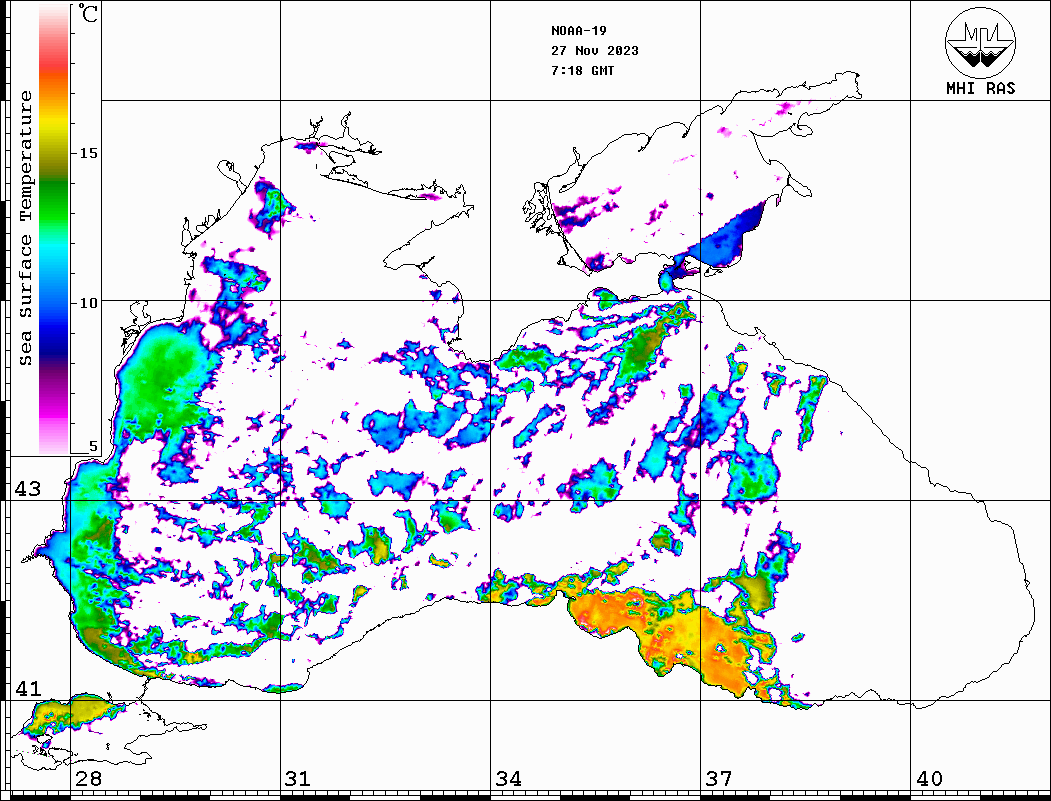Click the date '27 Nov 2023'
The width and height of the screenshot is (1051, 801).
coord(595,51)
